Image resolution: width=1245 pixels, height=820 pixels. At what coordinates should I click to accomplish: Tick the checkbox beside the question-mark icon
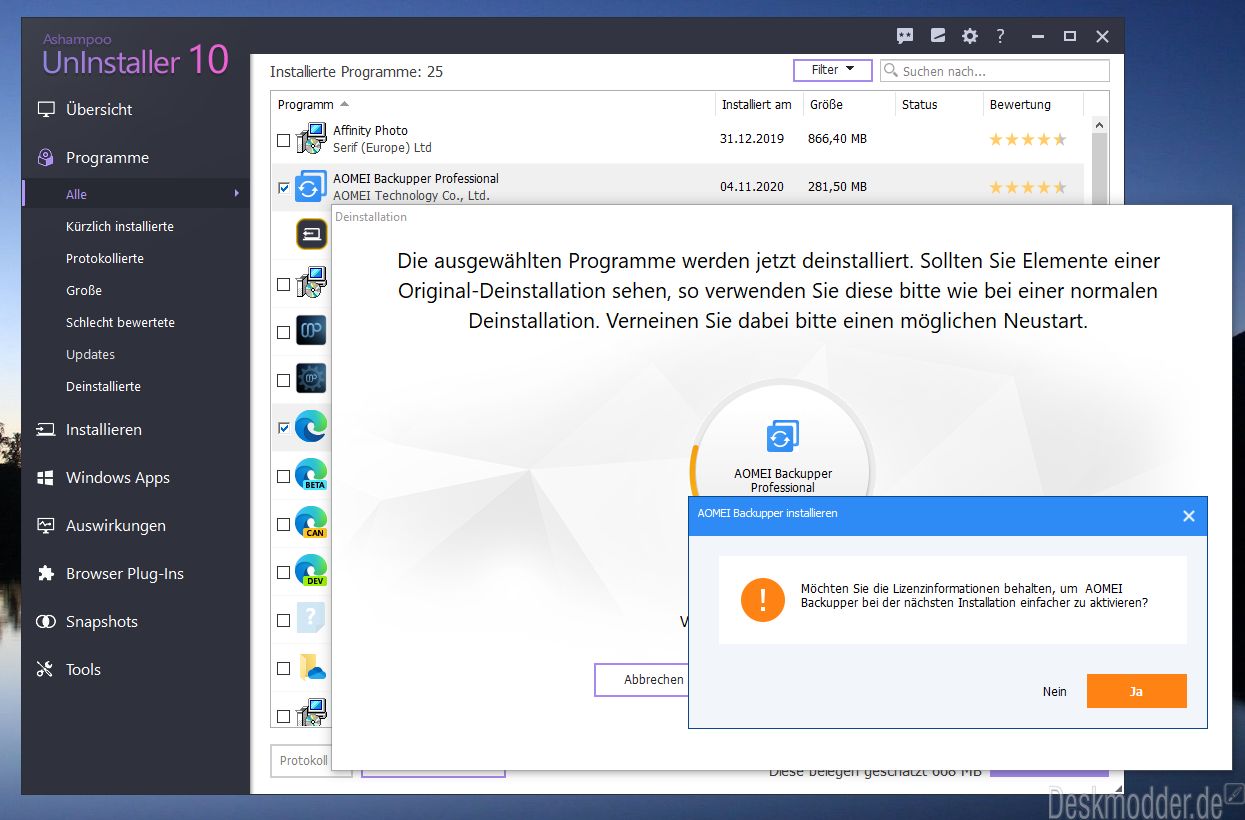(283, 620)
